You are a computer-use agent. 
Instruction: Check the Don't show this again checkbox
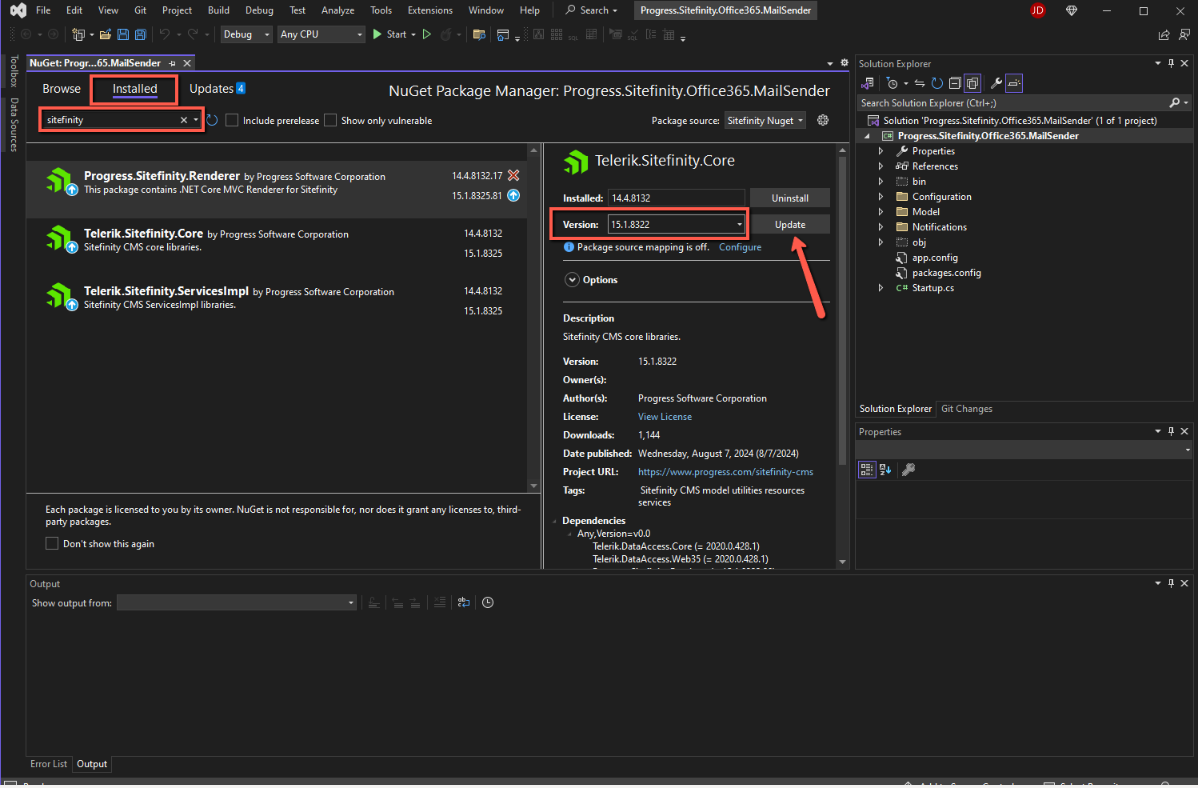click(52, 543)
